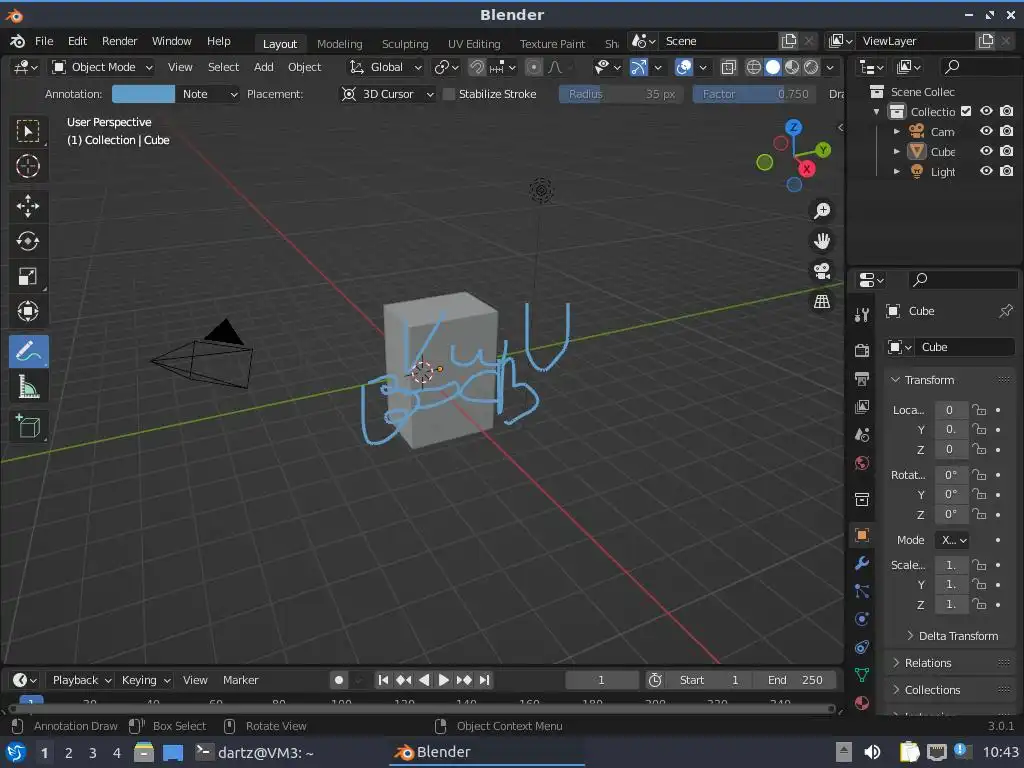
Task: Click the pan hand viewport icon
Action: (x=822, y=241)
